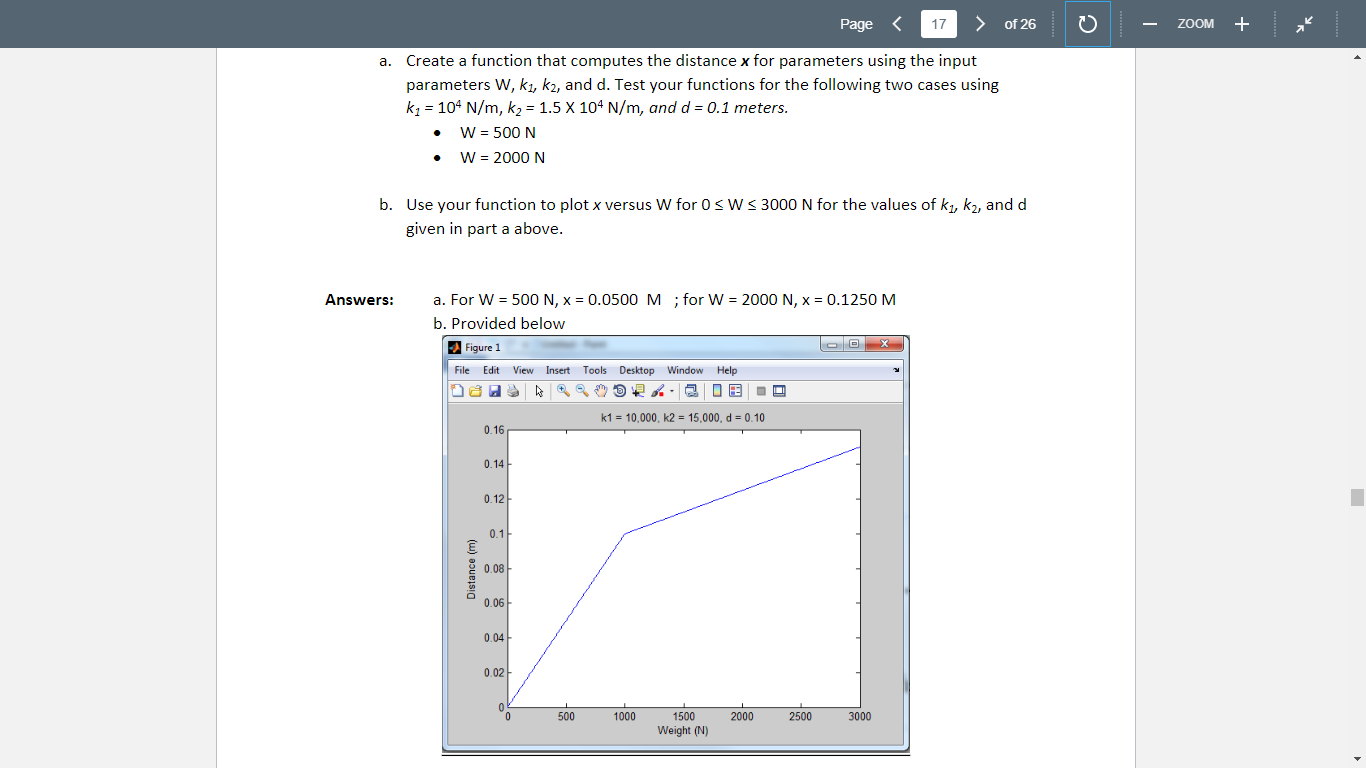This screenshot has width=1366, height=768.
Task: Open the Tools menu in Figure 1
Action: 594,370
